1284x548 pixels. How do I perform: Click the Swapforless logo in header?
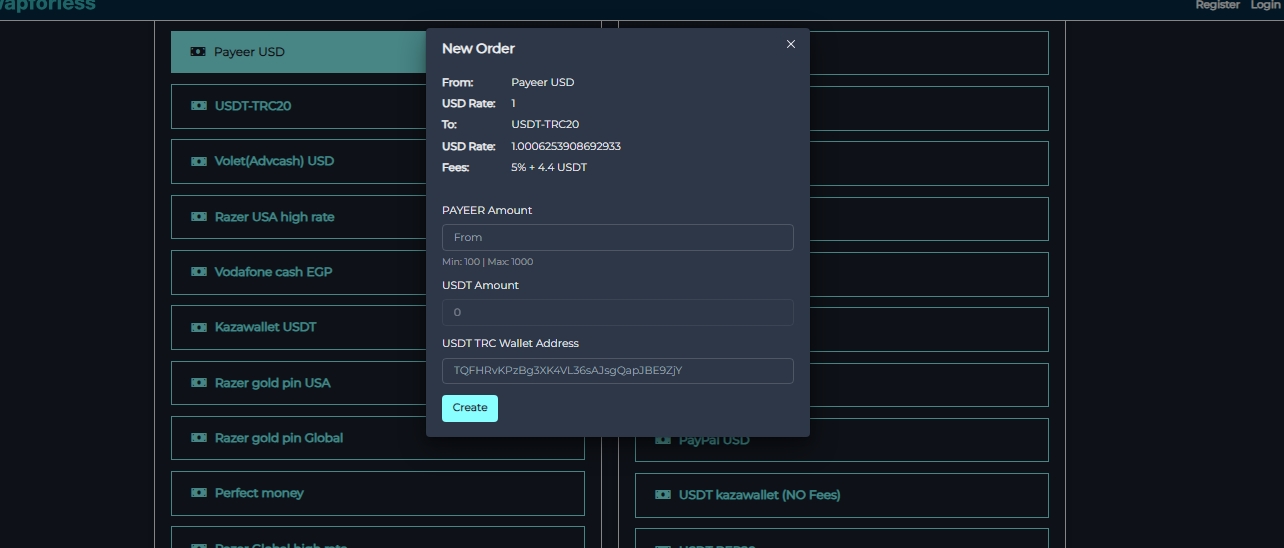point(48,5)
